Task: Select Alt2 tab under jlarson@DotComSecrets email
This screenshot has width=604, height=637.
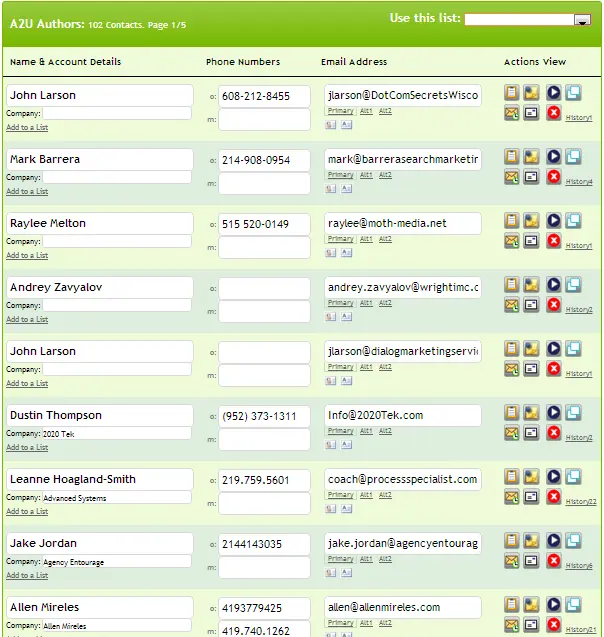Action: [x=385, y=111]
